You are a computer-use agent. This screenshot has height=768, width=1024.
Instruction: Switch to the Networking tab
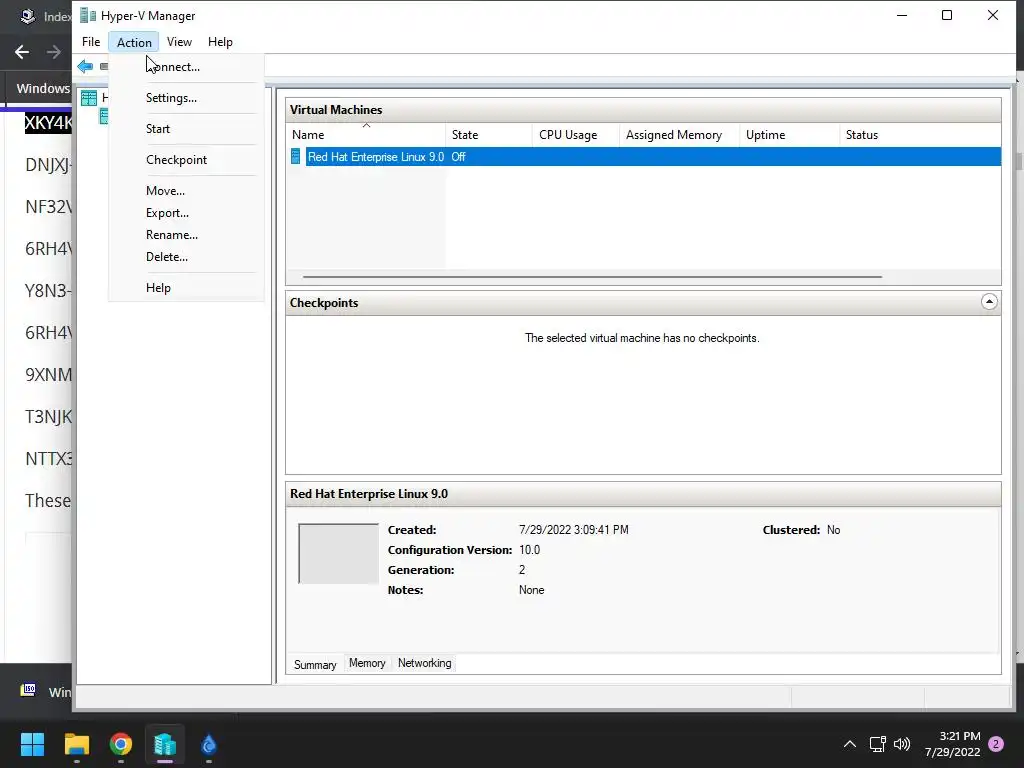pyautogui.click(x=424, y=663)
